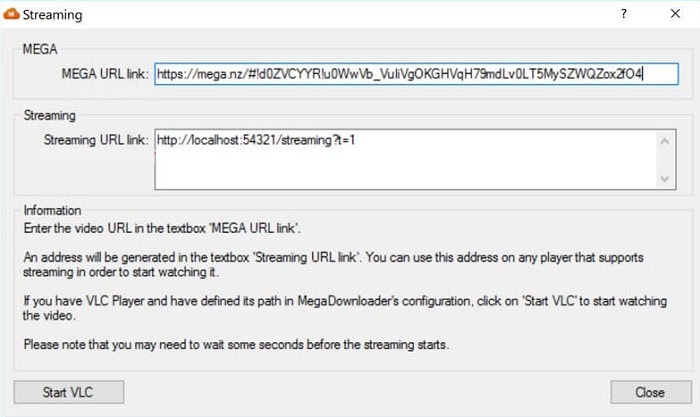Start VLC to watch the video
This screenshot has height=417, width=700.
pos(69,392)
